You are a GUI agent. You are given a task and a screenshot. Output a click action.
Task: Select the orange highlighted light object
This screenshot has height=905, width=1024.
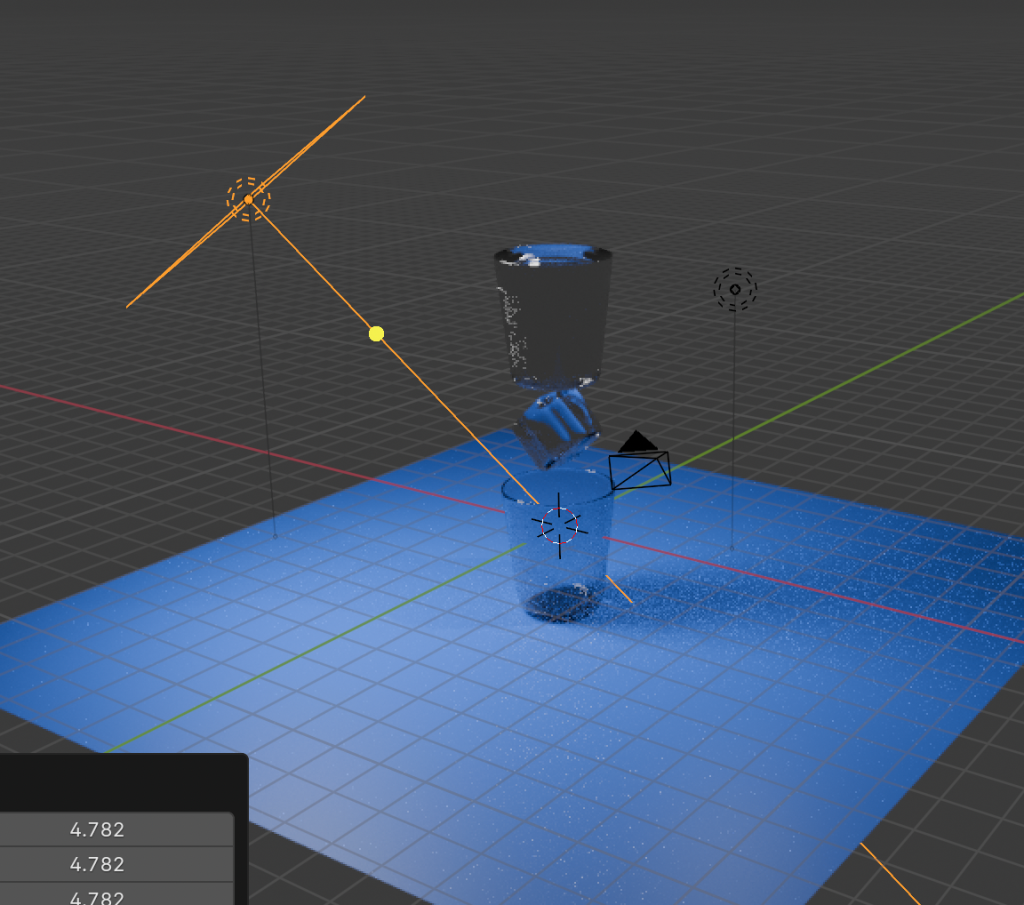tap(248, 199)
